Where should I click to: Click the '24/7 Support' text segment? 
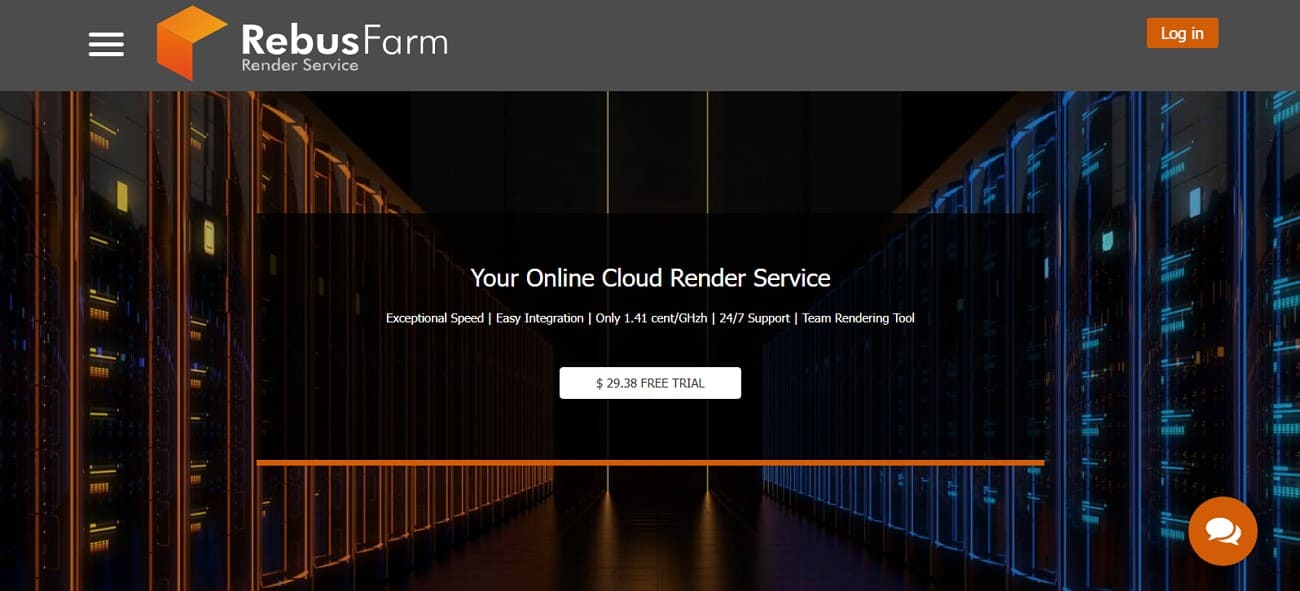tap(754, 318)
